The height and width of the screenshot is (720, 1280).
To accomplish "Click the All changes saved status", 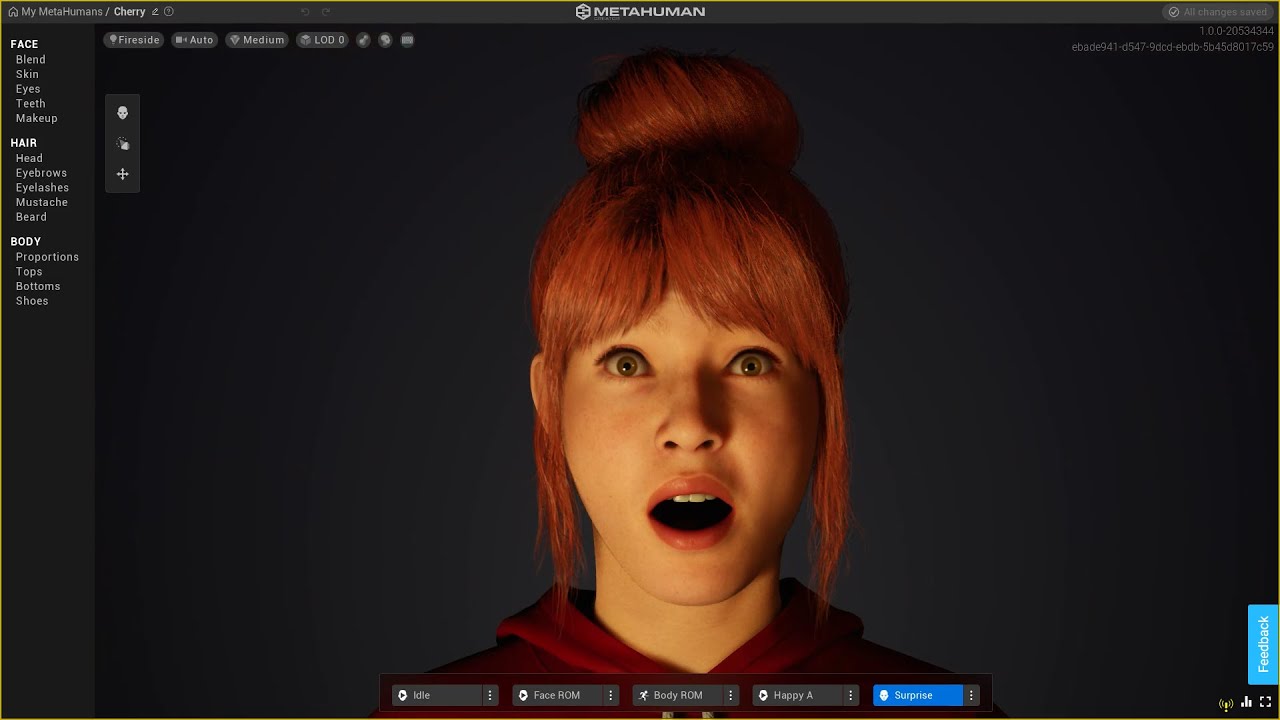I will click(x=1219, y=12).
